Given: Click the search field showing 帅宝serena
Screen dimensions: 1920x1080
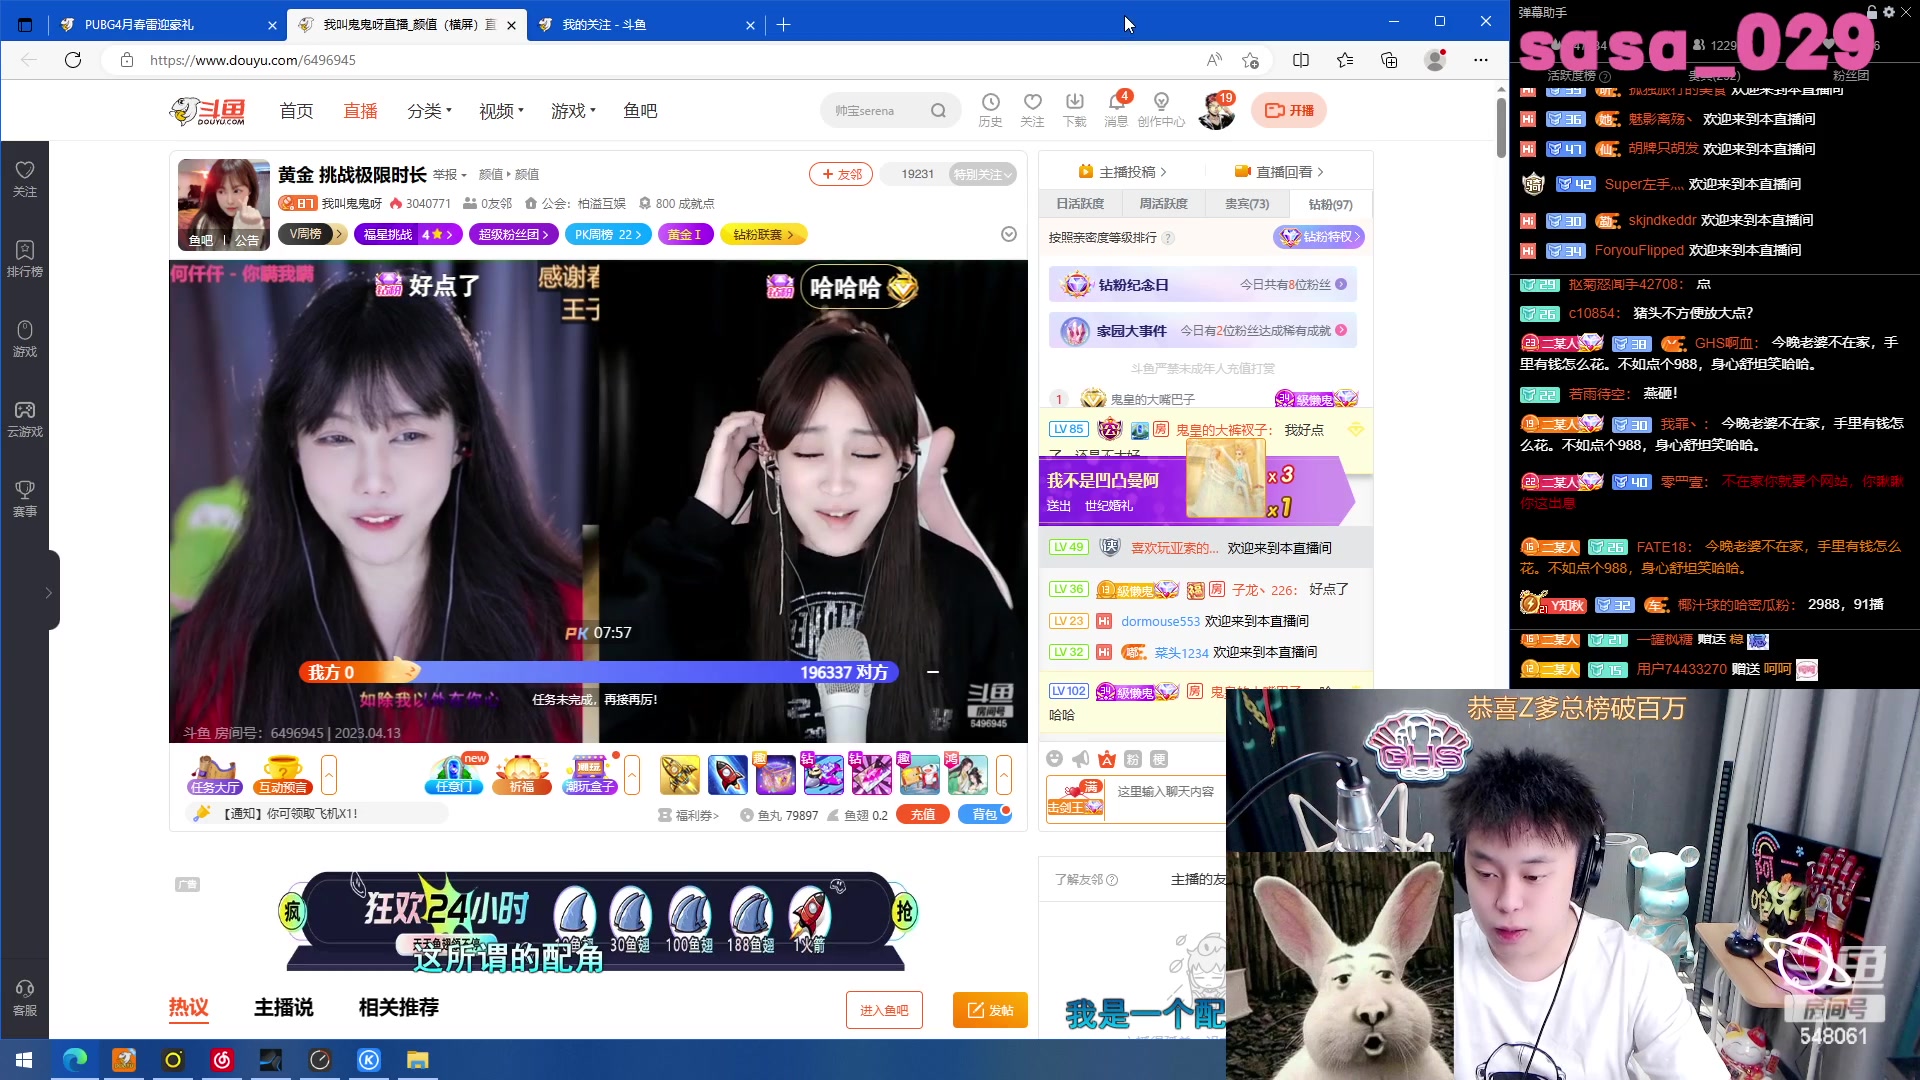Looking at the screenshot, I should coord(880,111).
